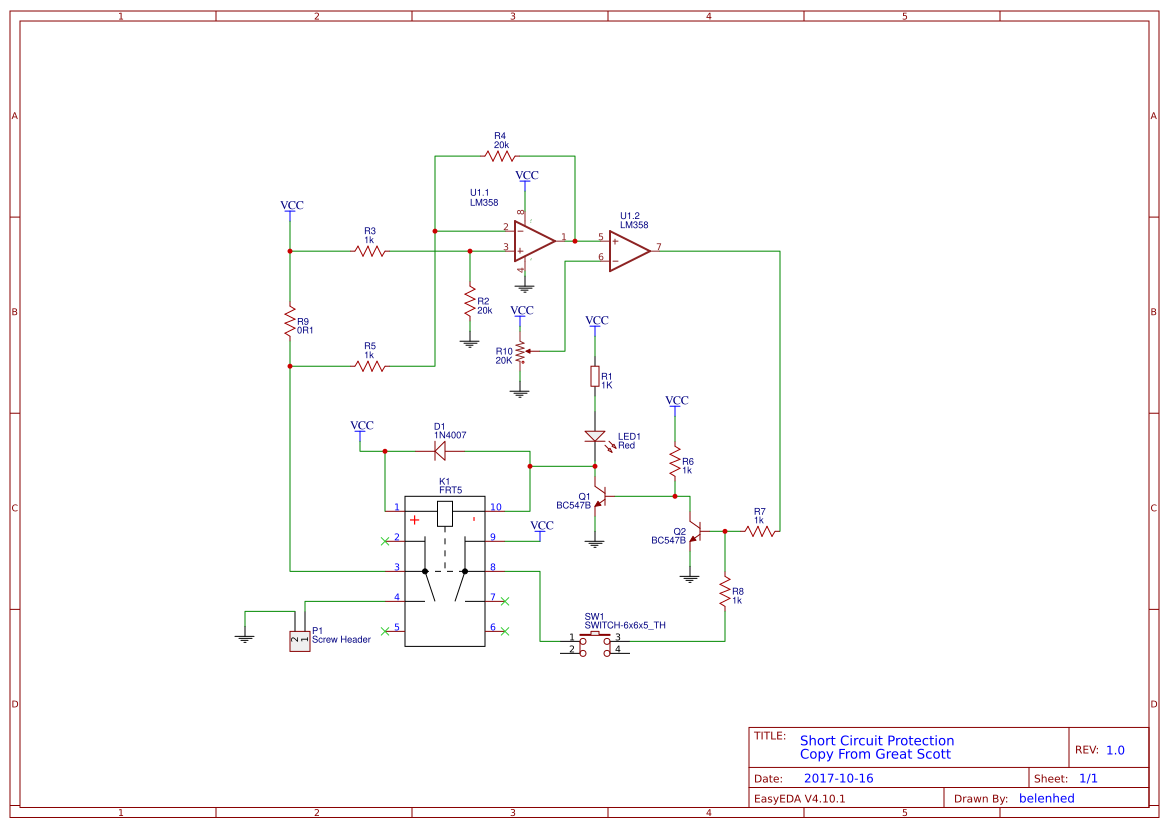This screenshot has height=828, width=1169.
Task: Click the no-connect cross on relay pin 6
Action: click(x=503, y=630)
